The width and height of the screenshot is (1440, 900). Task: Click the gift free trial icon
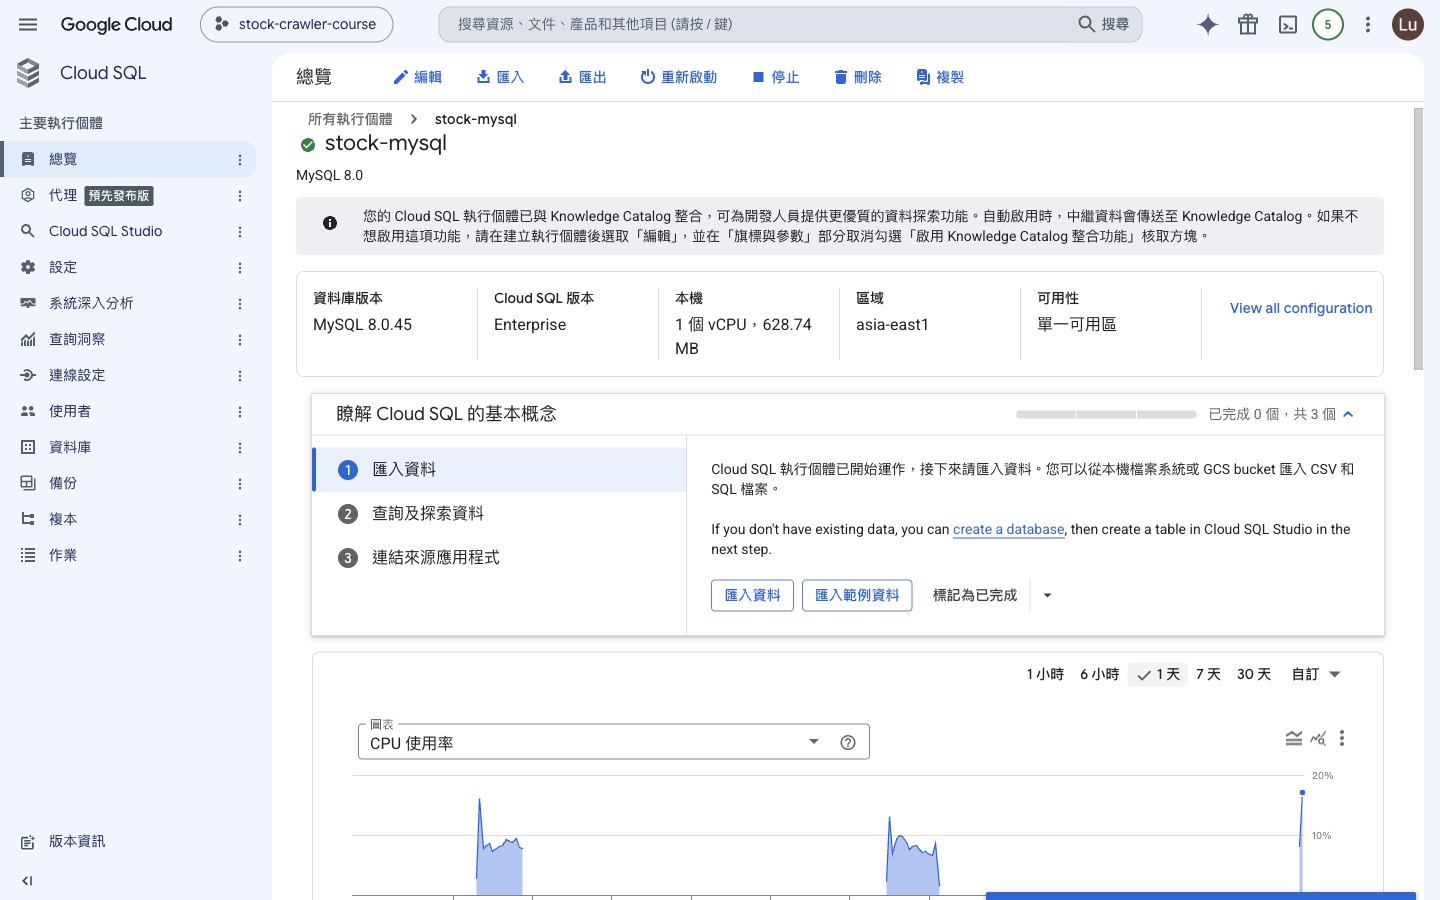click(x=1248, y=25)
